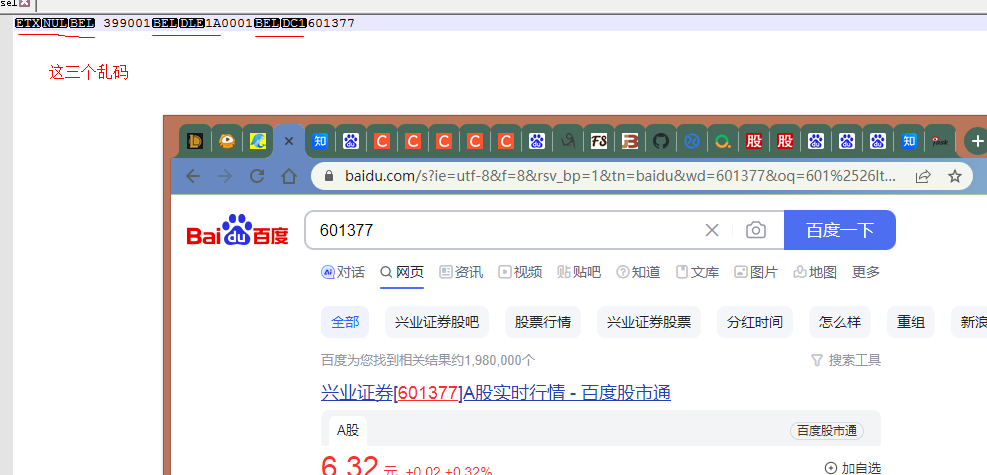Open Baidu image search camera
987x475 pixels.
[755, 230]
